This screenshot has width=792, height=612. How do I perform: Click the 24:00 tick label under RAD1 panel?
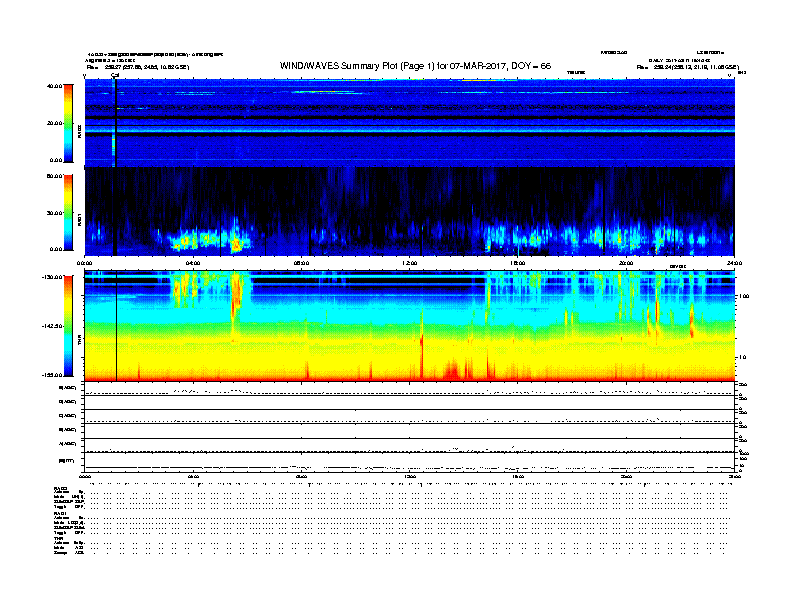(x=734, y=263)
